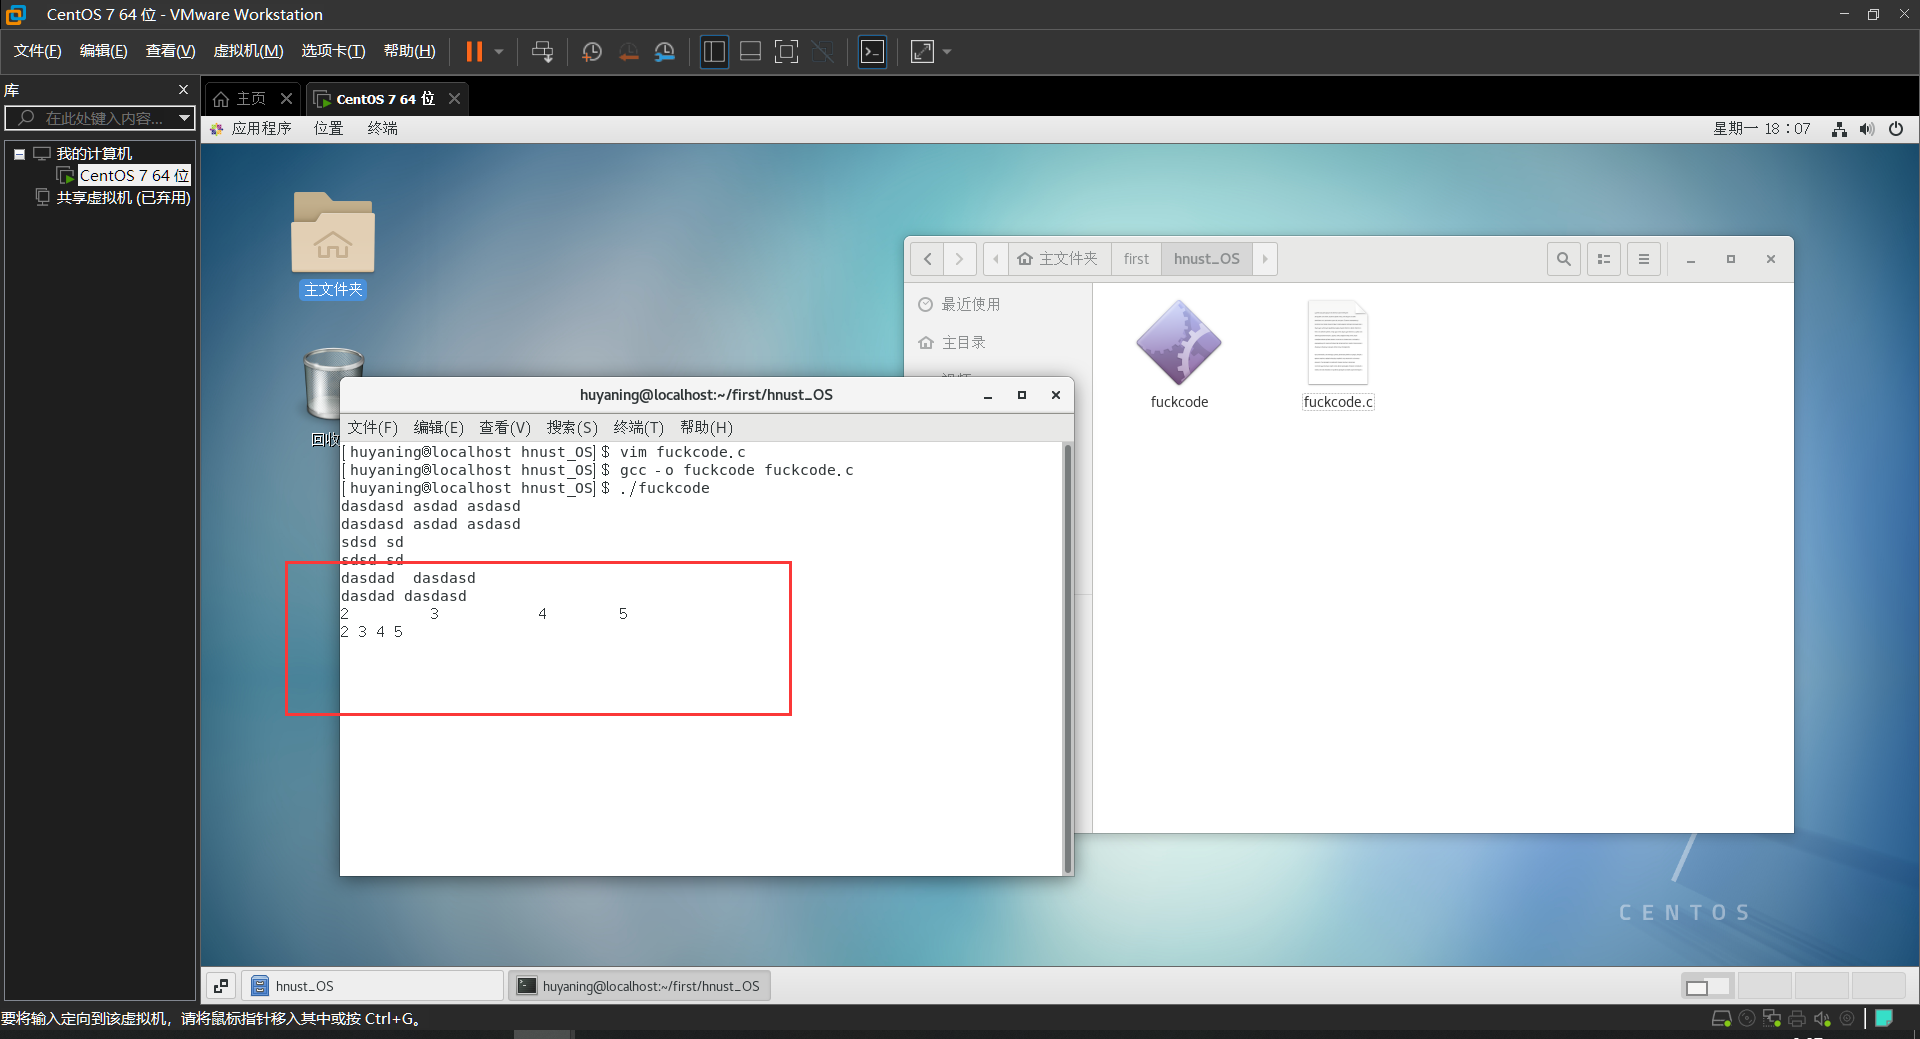1920x1039 pixels.
Task: Open the terminal 搜索(S) menu
Action: [572, 427]
